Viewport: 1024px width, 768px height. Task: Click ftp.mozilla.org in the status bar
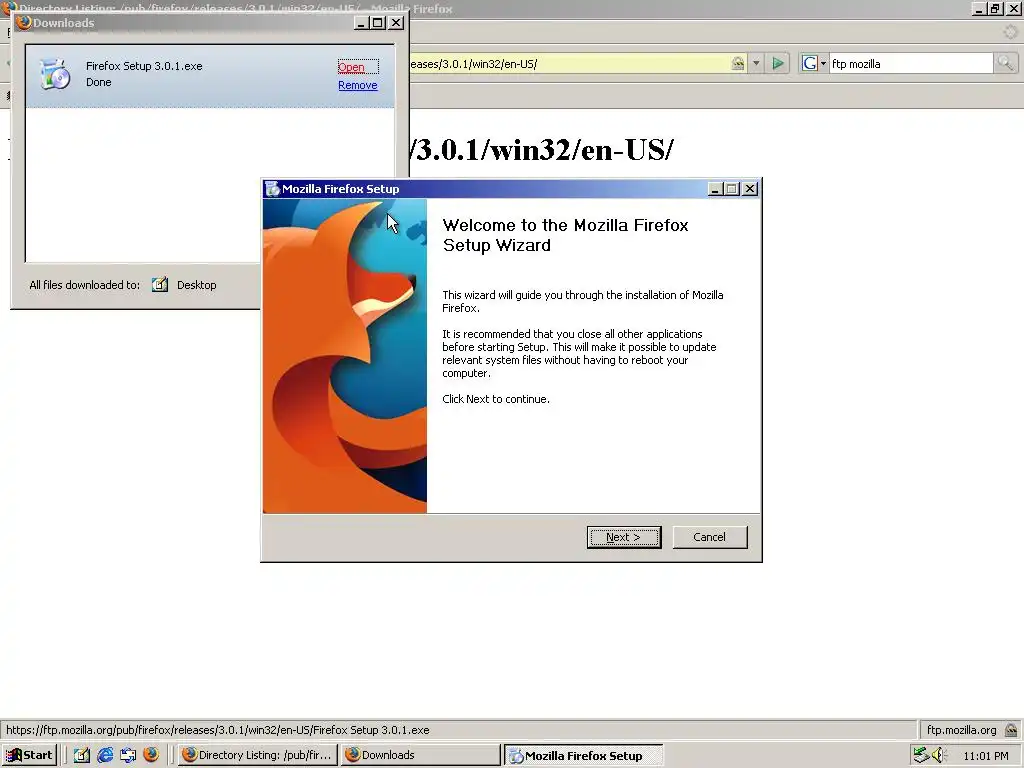tap(961, 730)
